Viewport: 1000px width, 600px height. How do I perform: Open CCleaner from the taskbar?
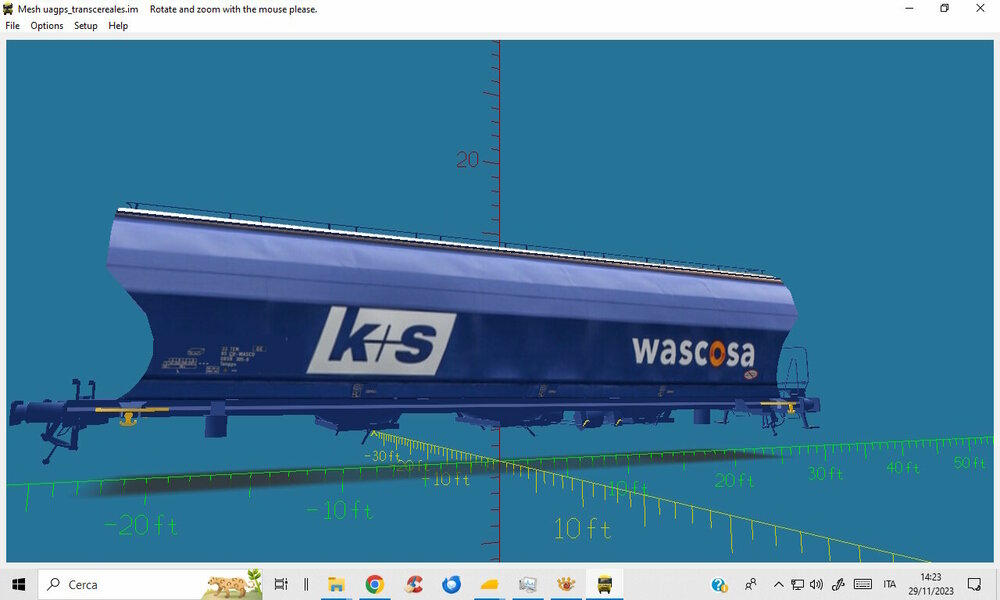click(413, 584)
